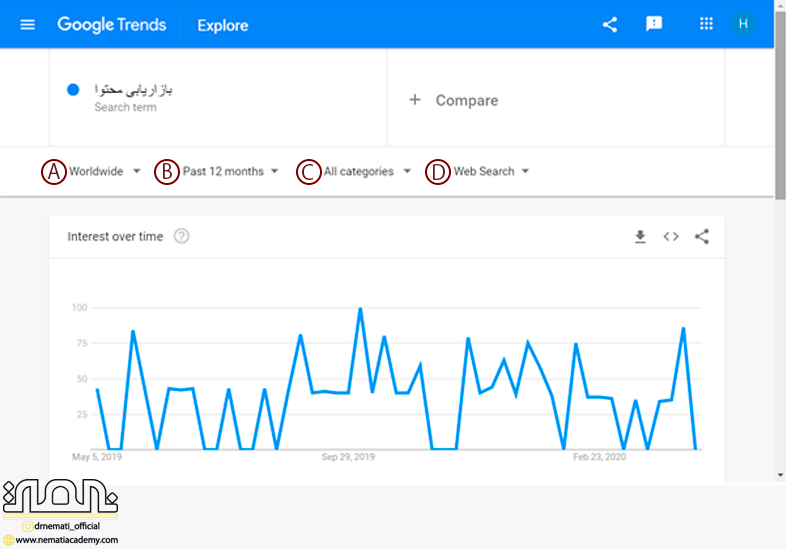Open the Web Search type dropdown
Screen dimensions: 786x549
pos(491,171)
